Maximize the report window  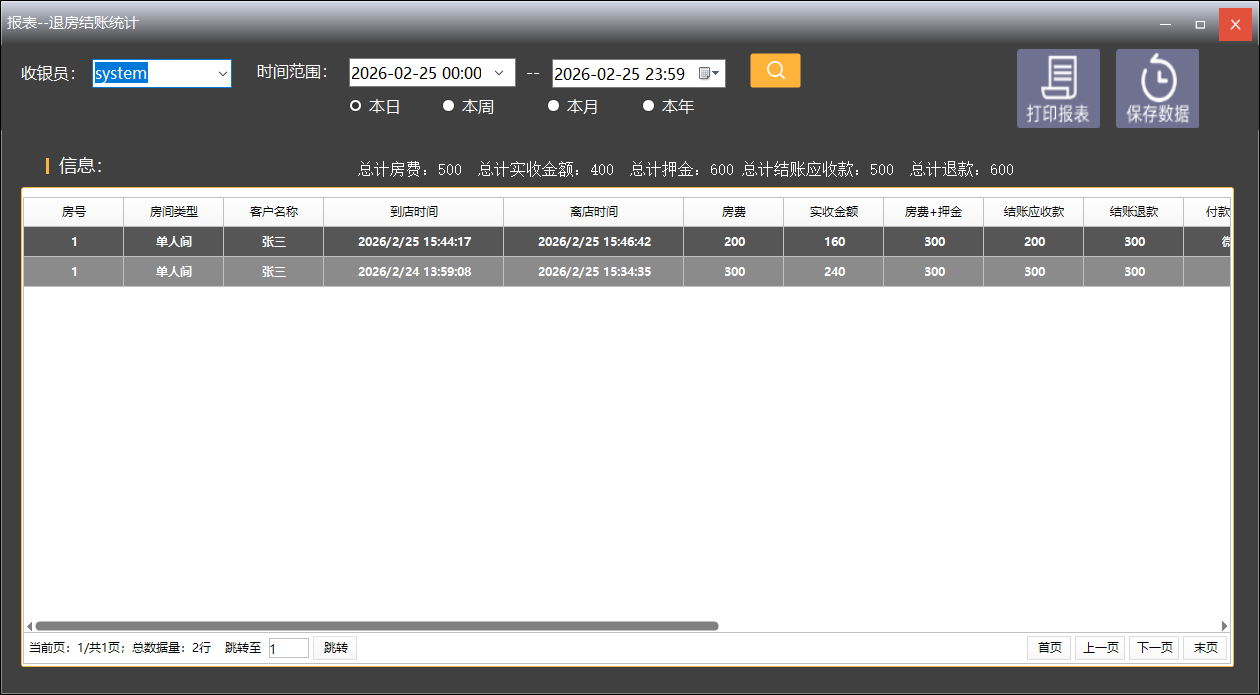coord(1200,24)
